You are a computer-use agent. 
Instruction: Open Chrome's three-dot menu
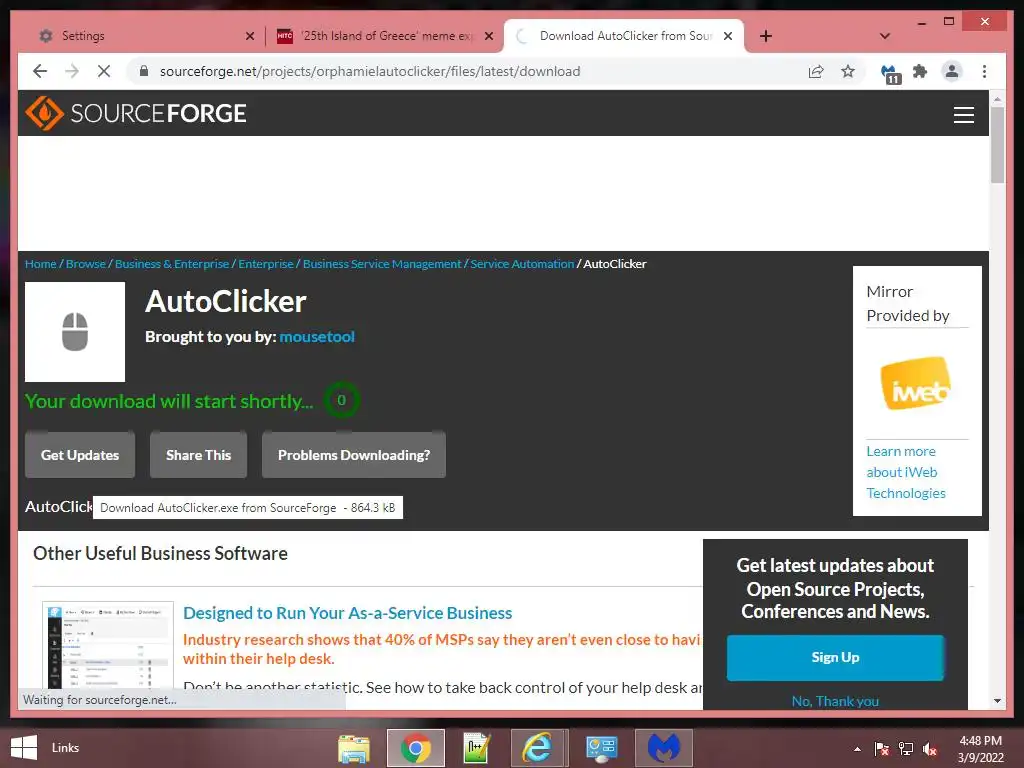coord(984,71)
